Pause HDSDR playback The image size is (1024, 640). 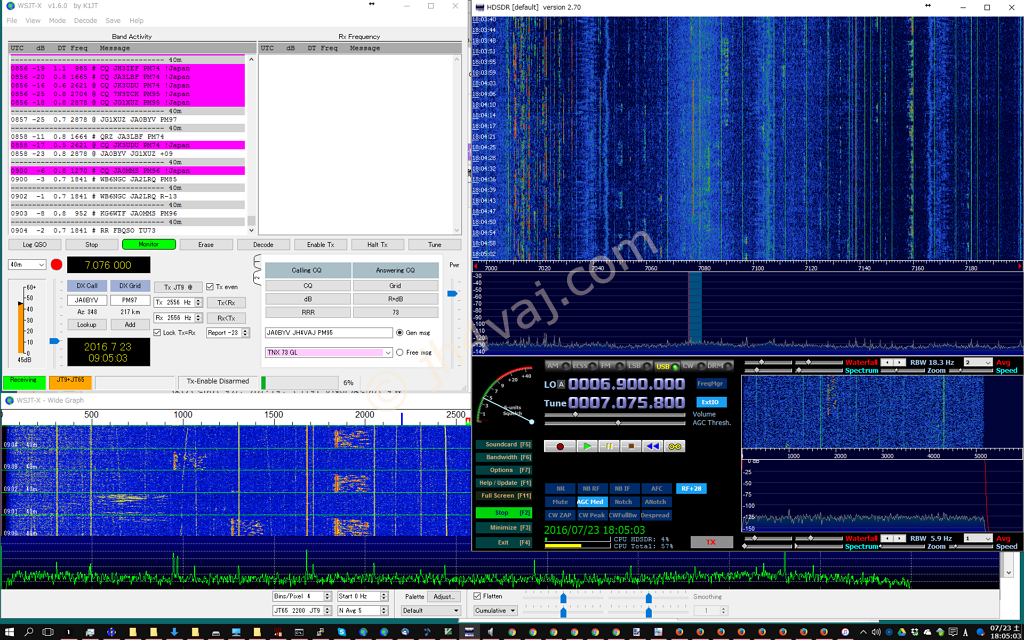click(x=609, y=446)
